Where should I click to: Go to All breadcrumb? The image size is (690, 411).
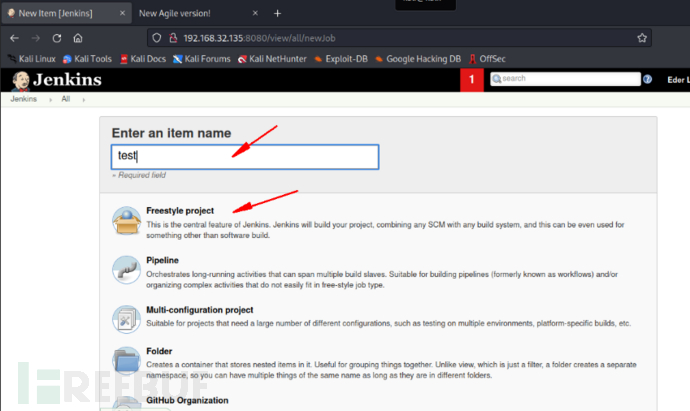pos(66,99)
